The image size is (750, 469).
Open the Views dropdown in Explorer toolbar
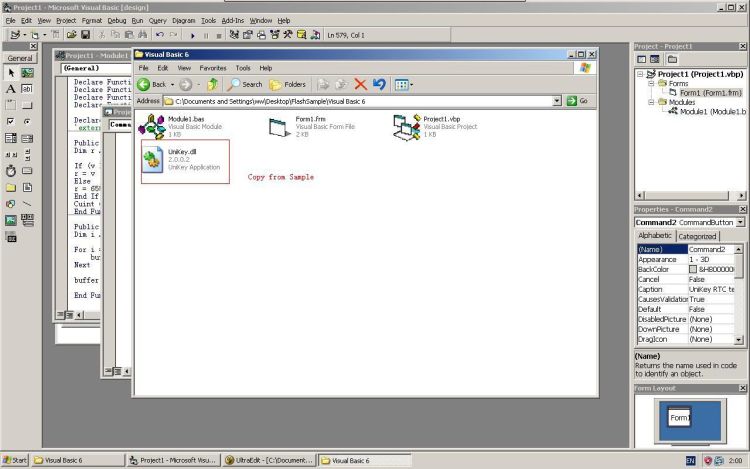click(411, 85)
